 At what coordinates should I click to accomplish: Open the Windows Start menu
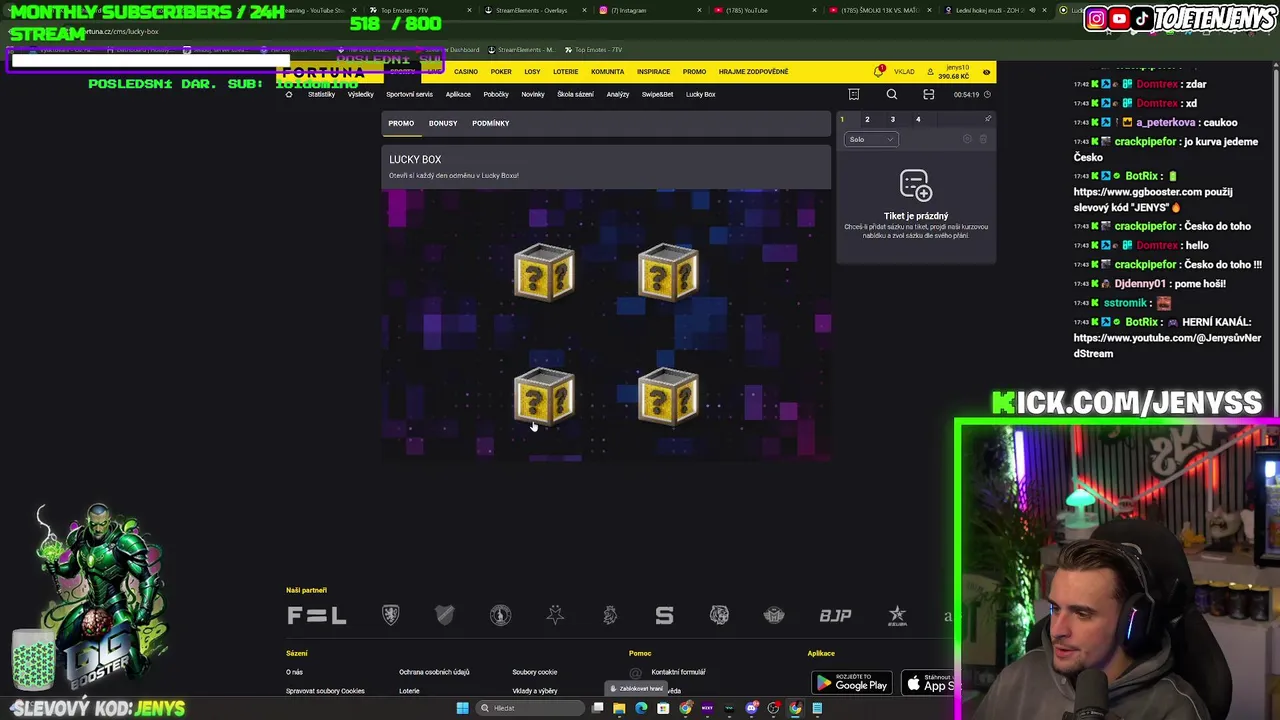coord(462,708)
